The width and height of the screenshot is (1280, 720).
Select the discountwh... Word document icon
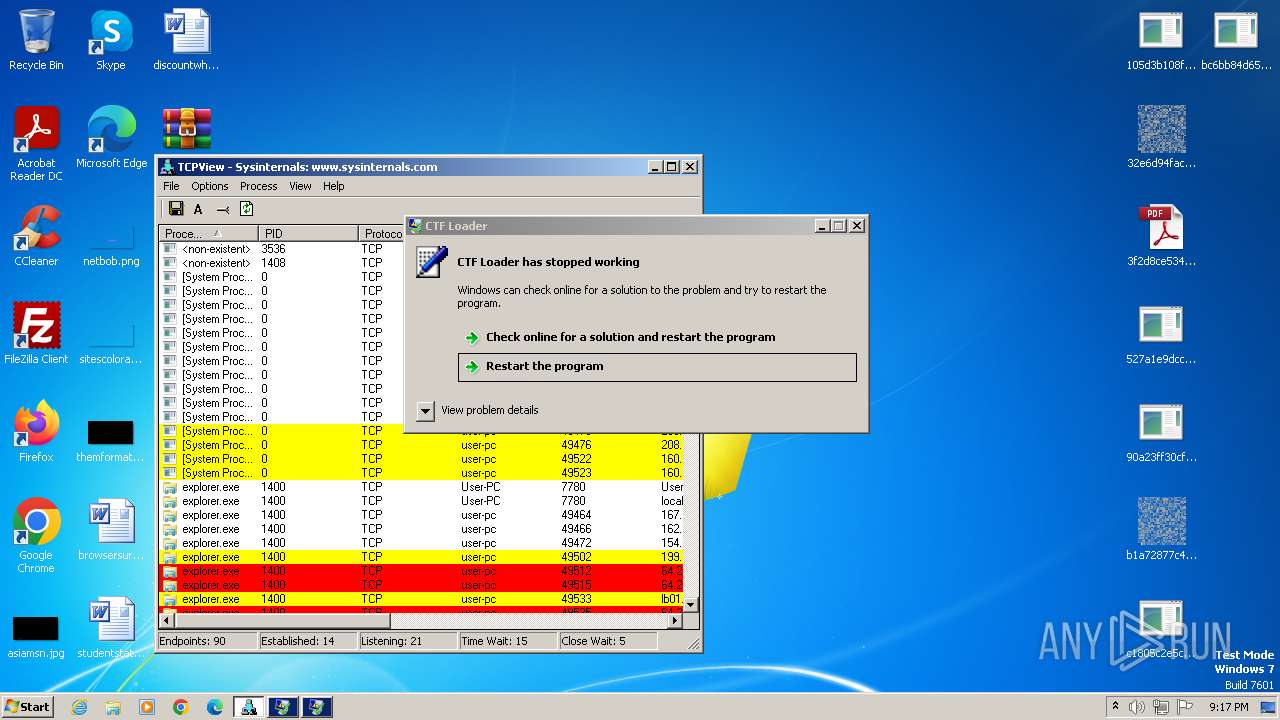186,41
